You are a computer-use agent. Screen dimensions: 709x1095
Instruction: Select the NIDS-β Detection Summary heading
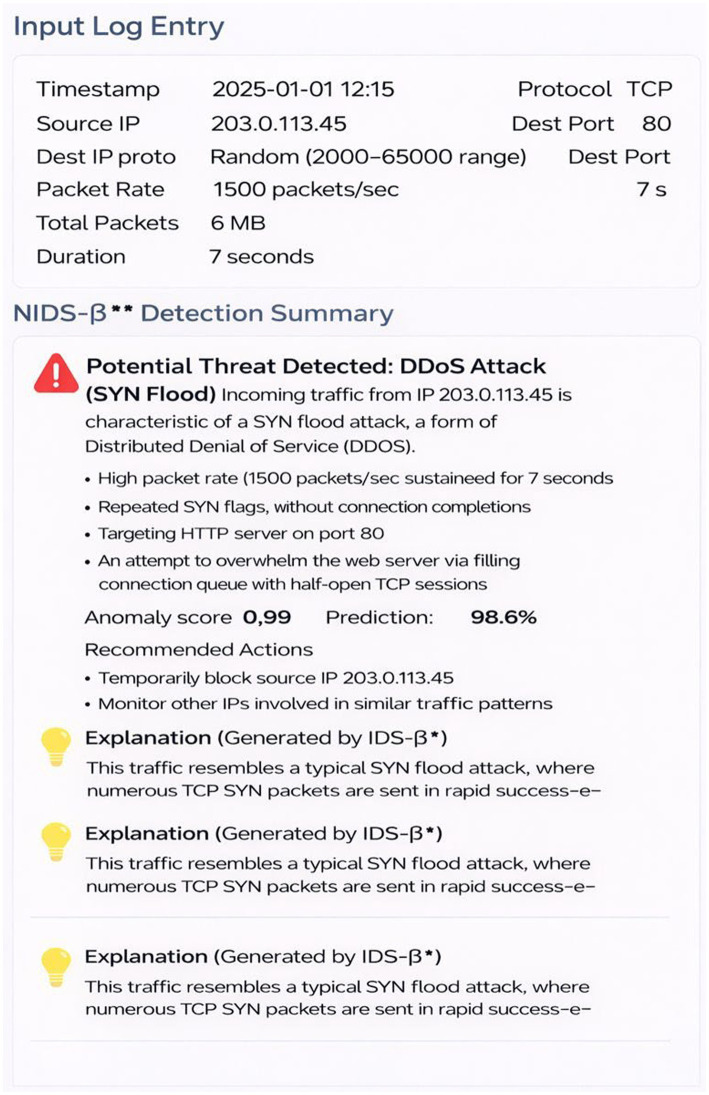click(x=203, y=314)
